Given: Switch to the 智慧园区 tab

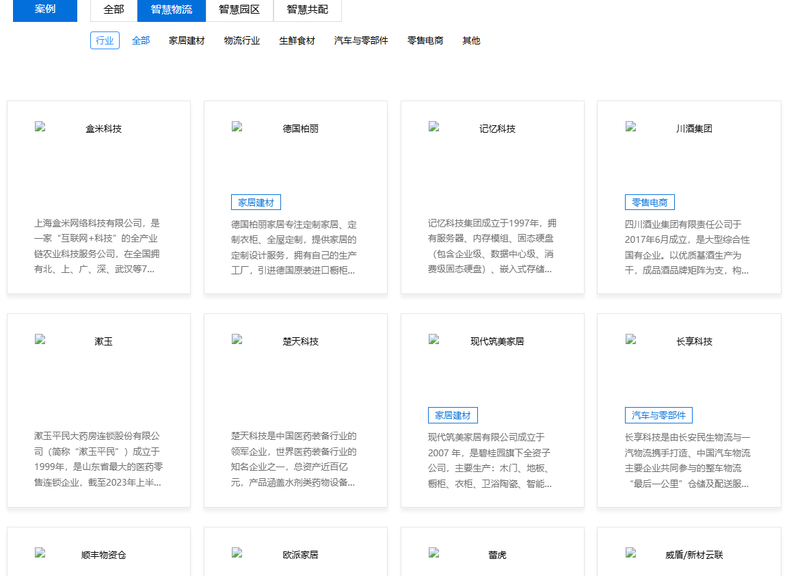Looking at the screenshot, I should pyautogui.click(x=240, y=9).
